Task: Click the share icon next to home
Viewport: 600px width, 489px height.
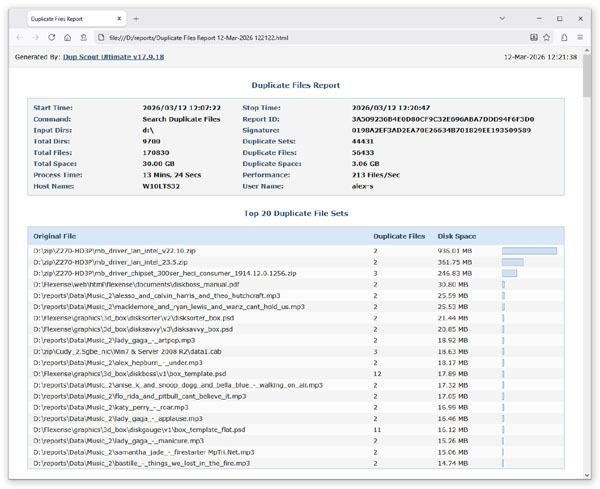Action: coord(83,37)
